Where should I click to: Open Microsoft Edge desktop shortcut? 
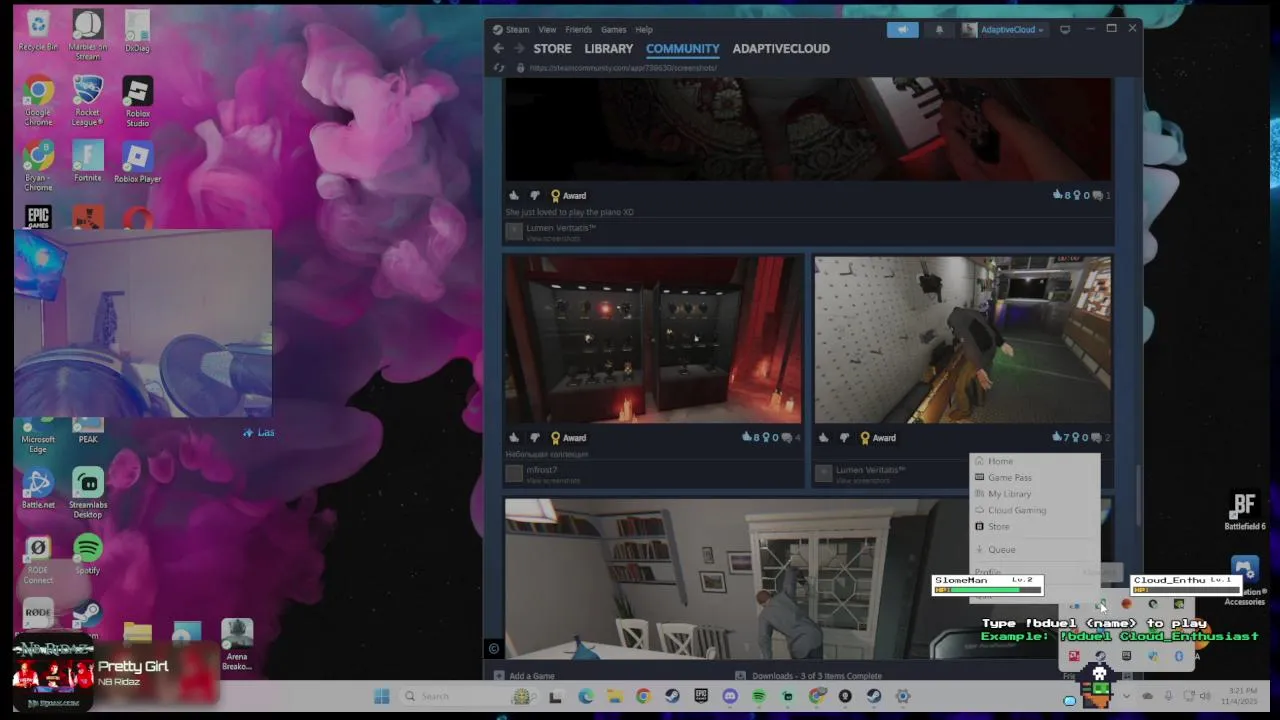coord(38,436)
